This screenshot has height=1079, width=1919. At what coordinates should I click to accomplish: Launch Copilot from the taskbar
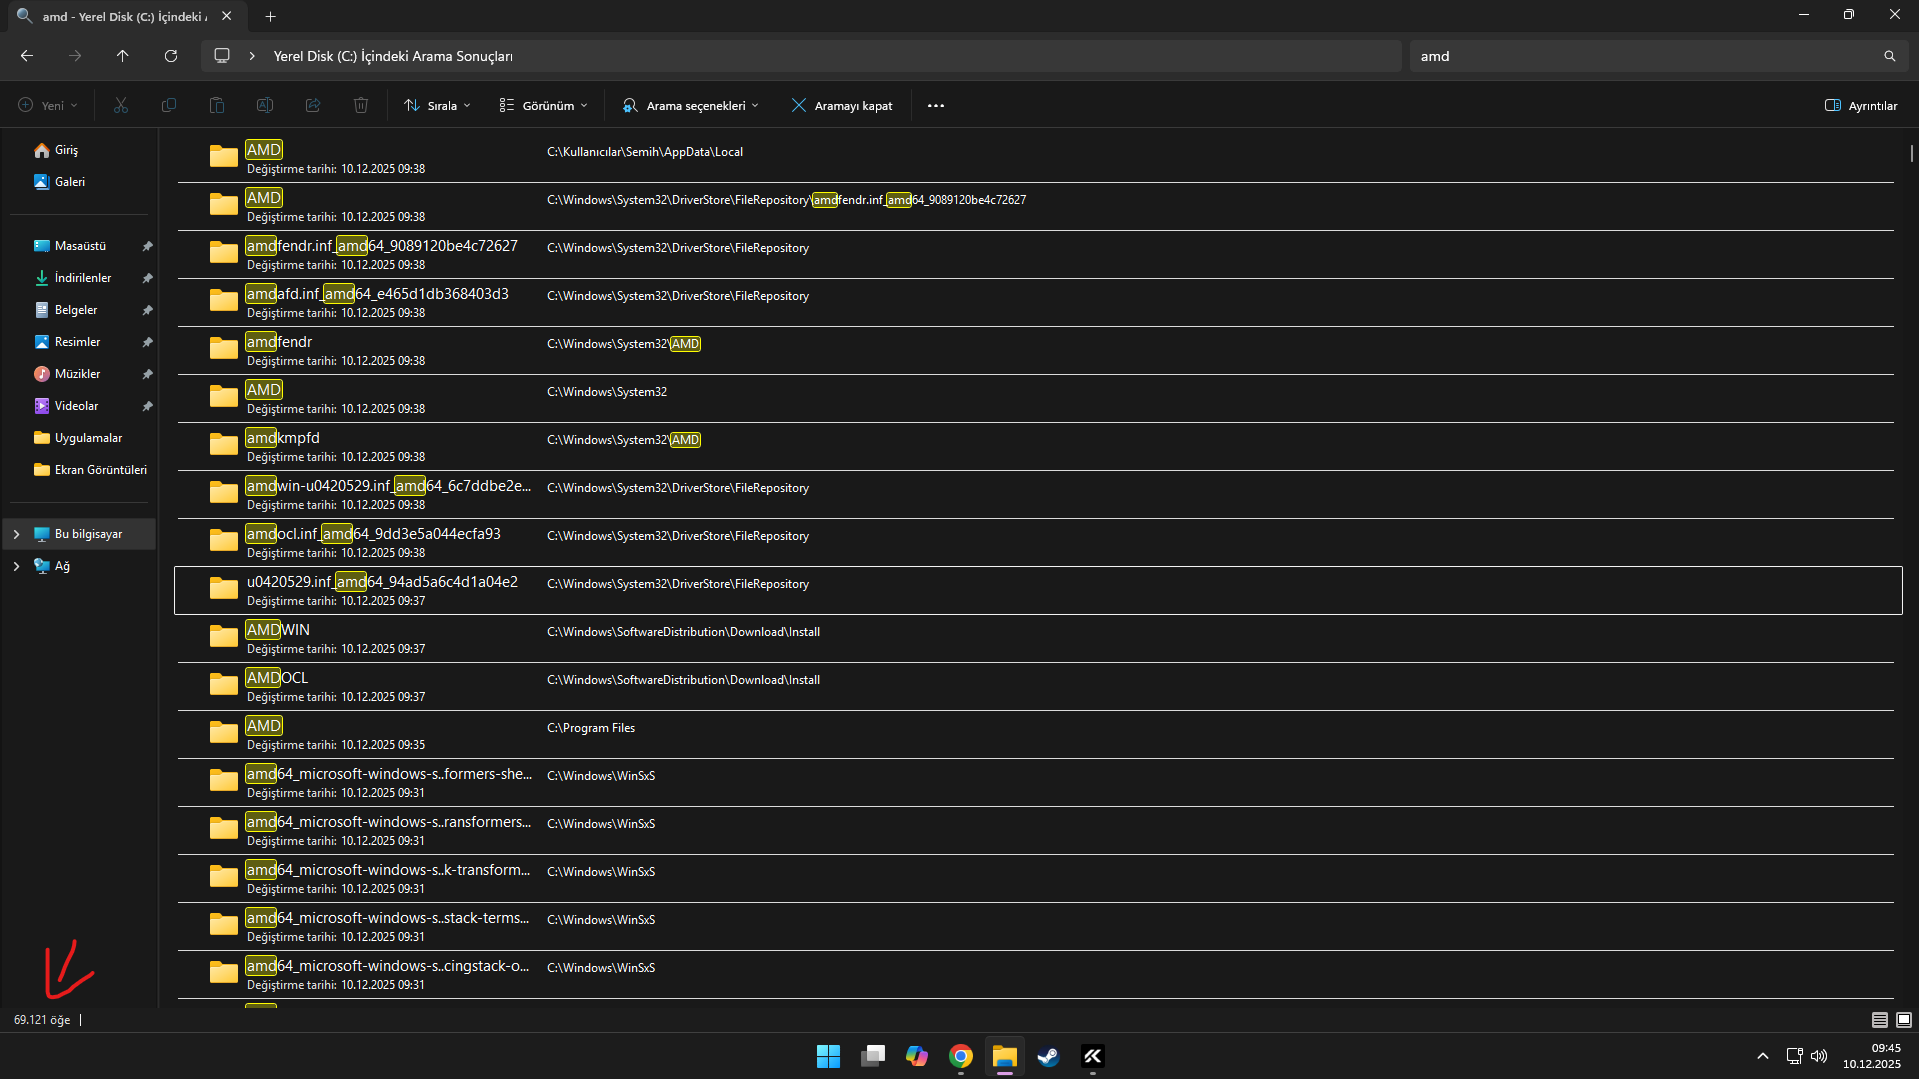coord(917,1056)
